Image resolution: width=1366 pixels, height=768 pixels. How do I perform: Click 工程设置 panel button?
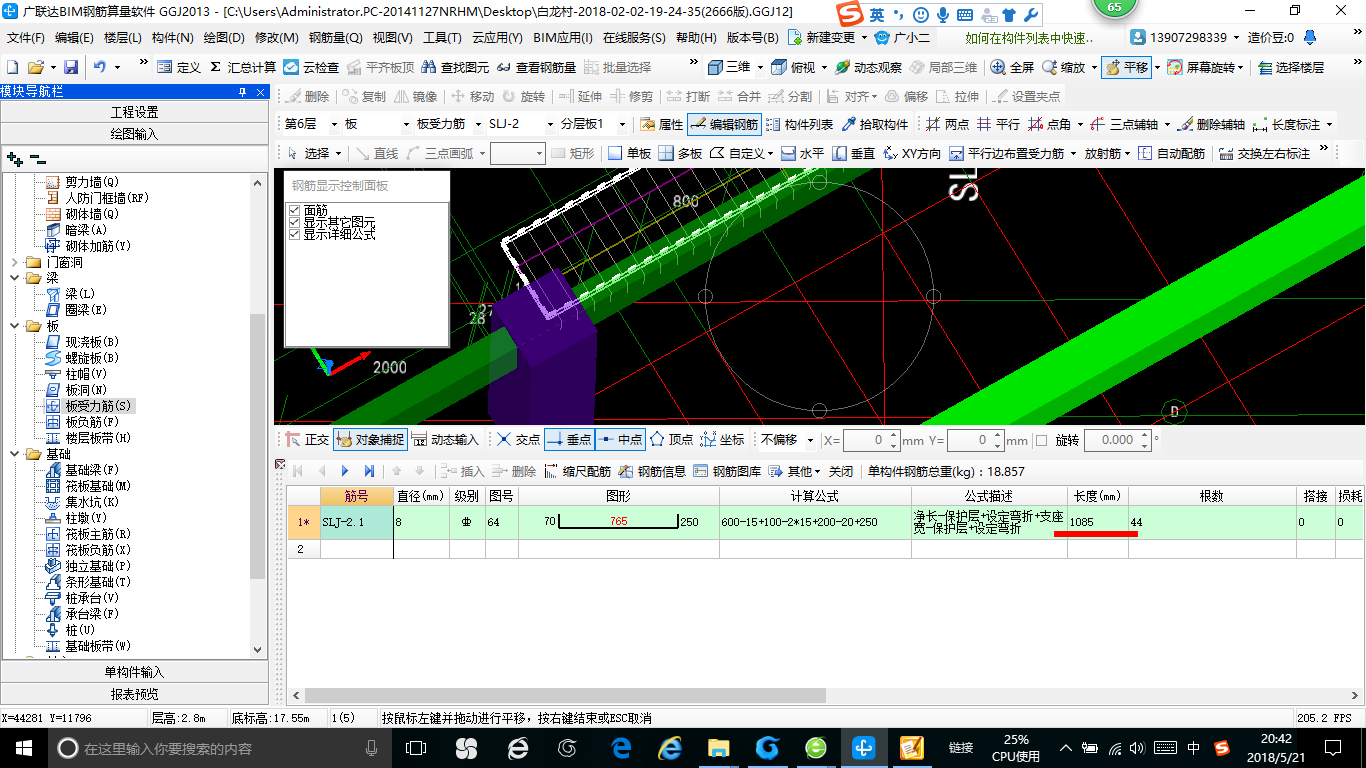[134, 112]
